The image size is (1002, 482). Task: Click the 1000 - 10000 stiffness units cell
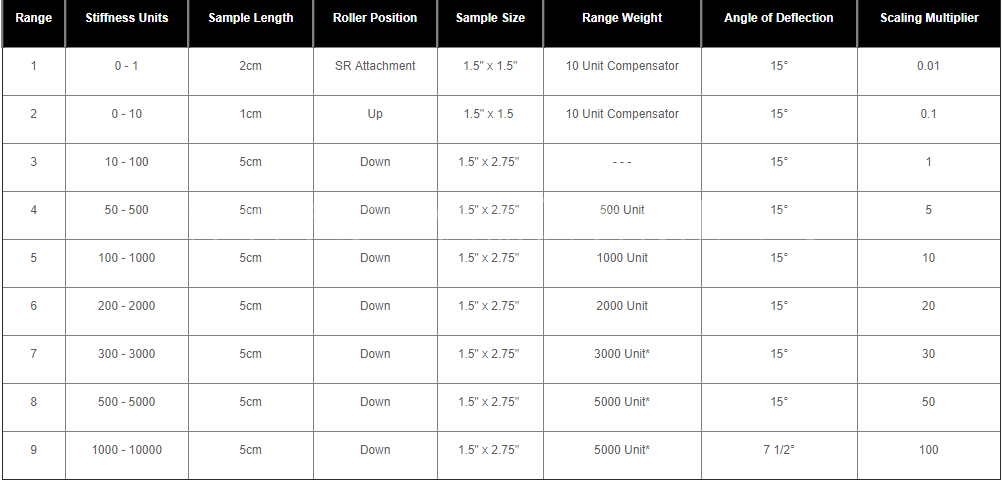127,450
